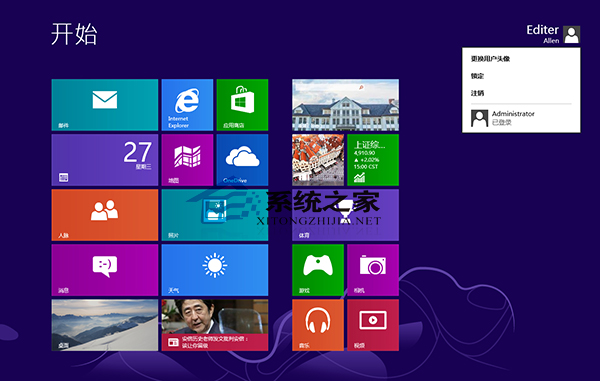The width and height of the screenshot is (600, 381).
Task: Open the News tile with man's photo
Action: pos(215,325)
